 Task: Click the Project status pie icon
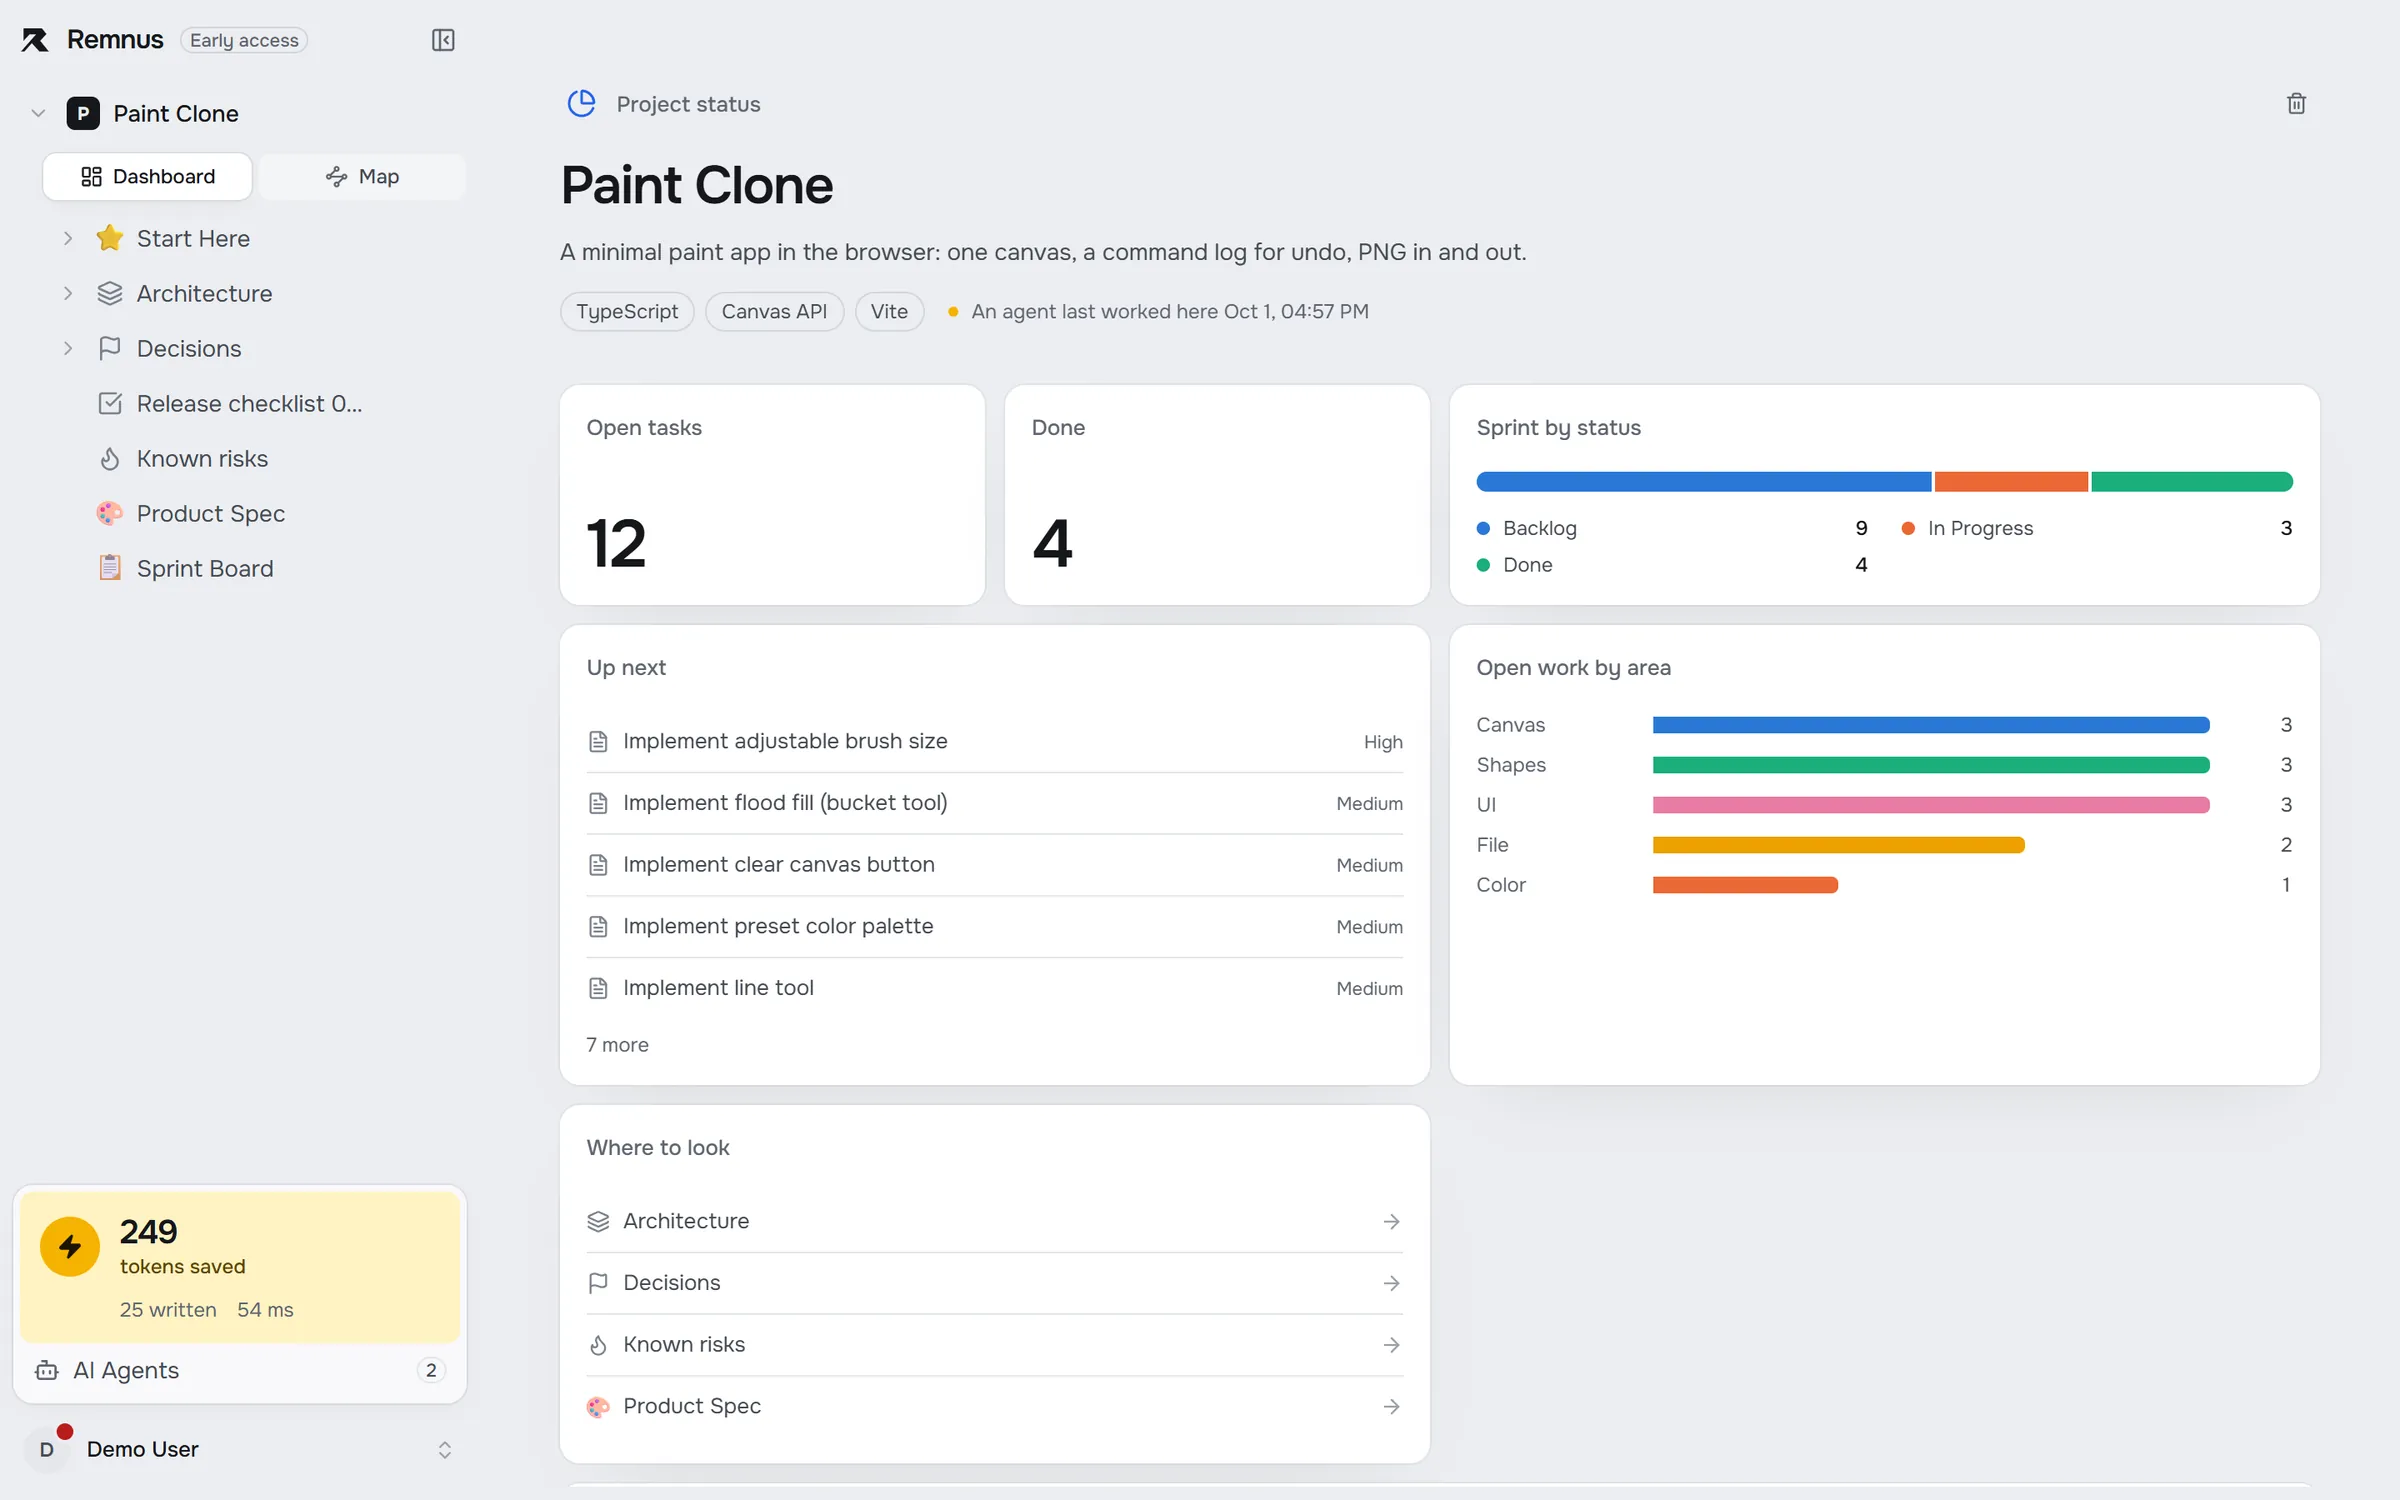coord(581,103)
